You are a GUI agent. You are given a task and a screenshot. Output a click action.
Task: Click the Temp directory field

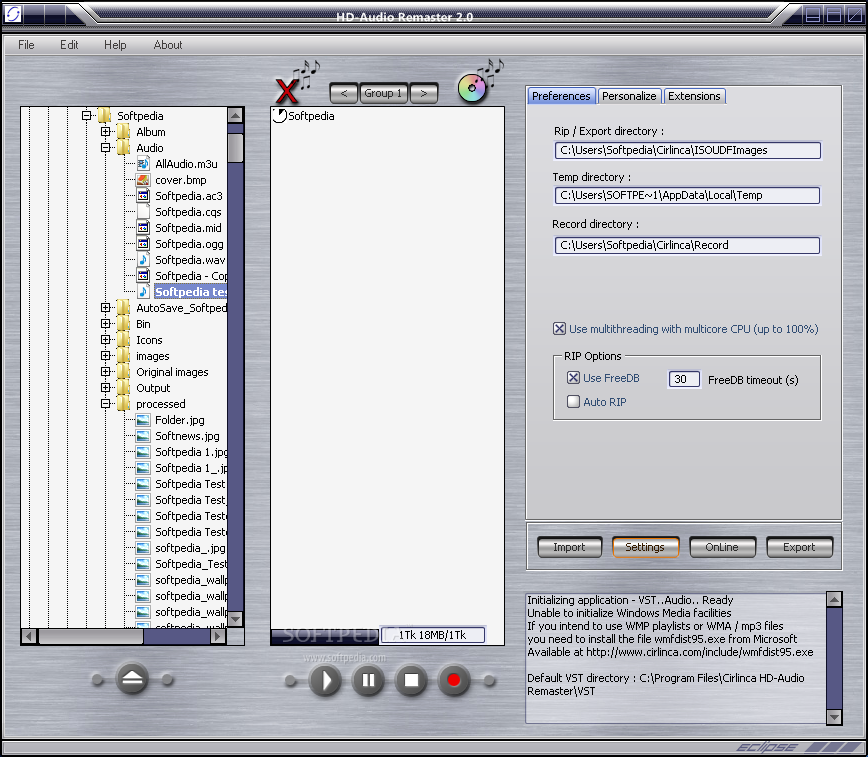click(688, 195)
